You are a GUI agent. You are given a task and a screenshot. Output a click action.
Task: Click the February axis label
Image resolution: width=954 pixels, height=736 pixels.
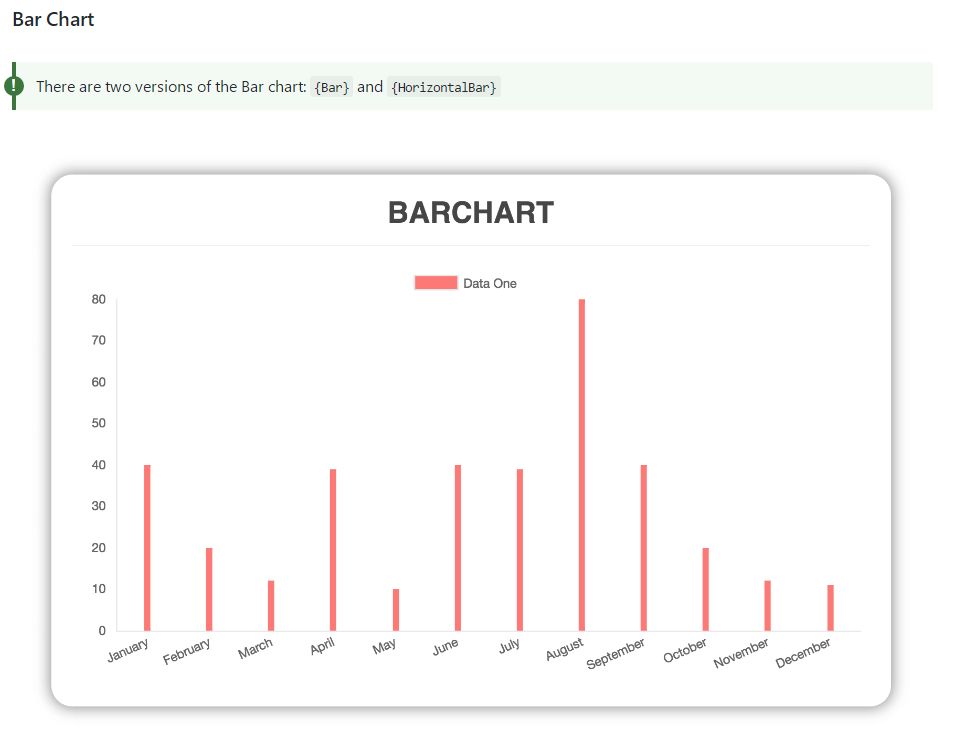click(187, 651)
